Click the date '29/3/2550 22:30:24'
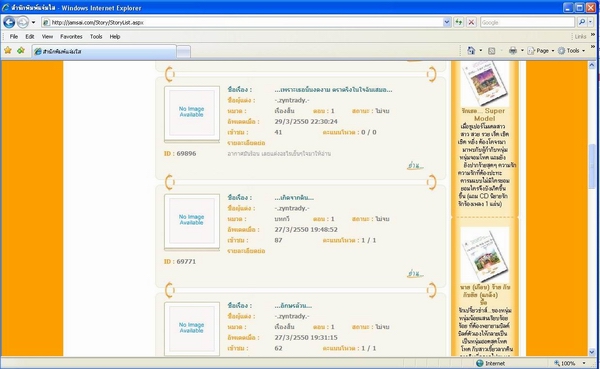This screenshot has width=600, height=369. pos(306,122)
